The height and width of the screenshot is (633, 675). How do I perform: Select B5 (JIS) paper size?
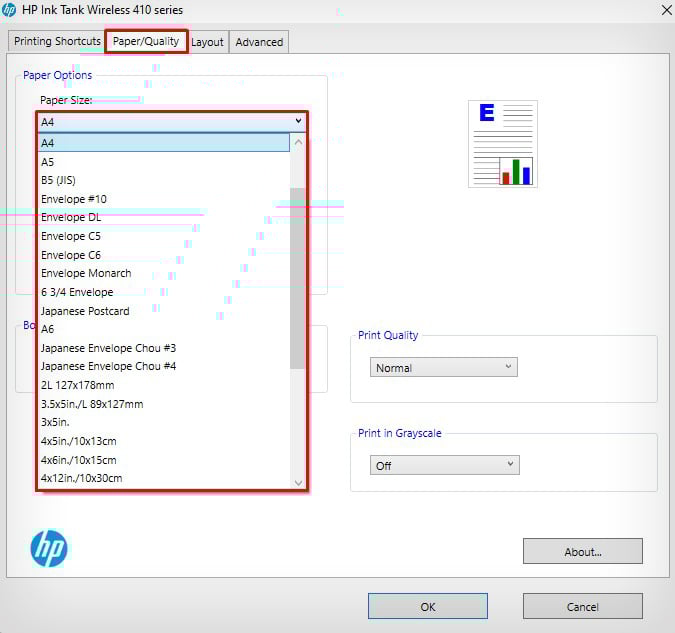pyautogui.click(x=164, y=180)
